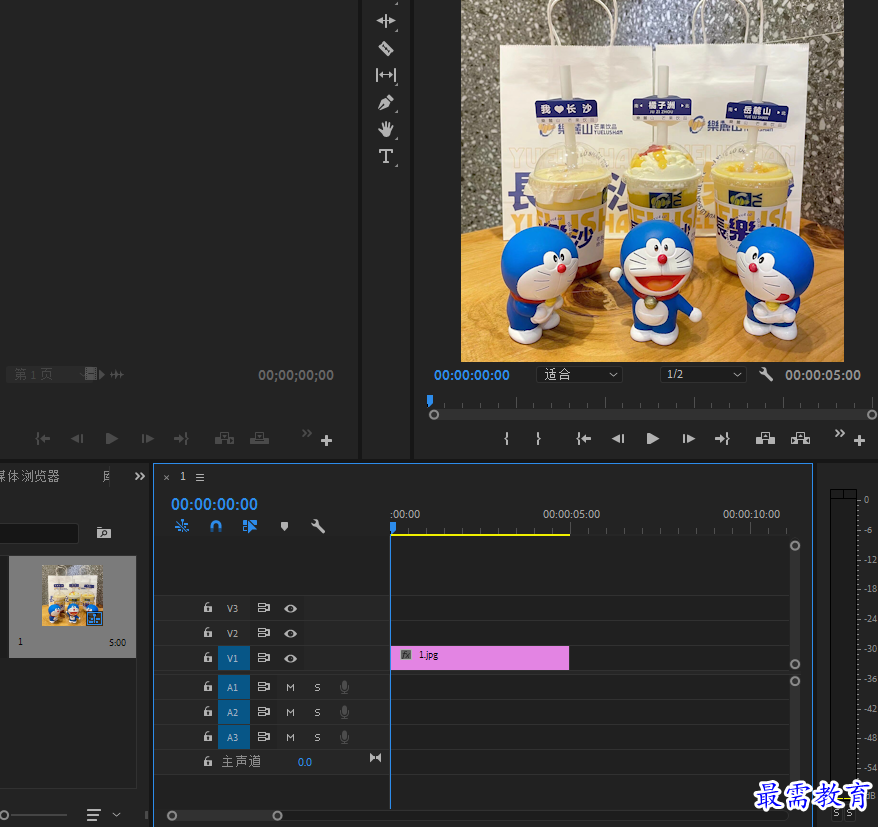This screenshot has width=878, height=827.
Task: Open Timeline display settings wrench
Action: click(318, 526)
